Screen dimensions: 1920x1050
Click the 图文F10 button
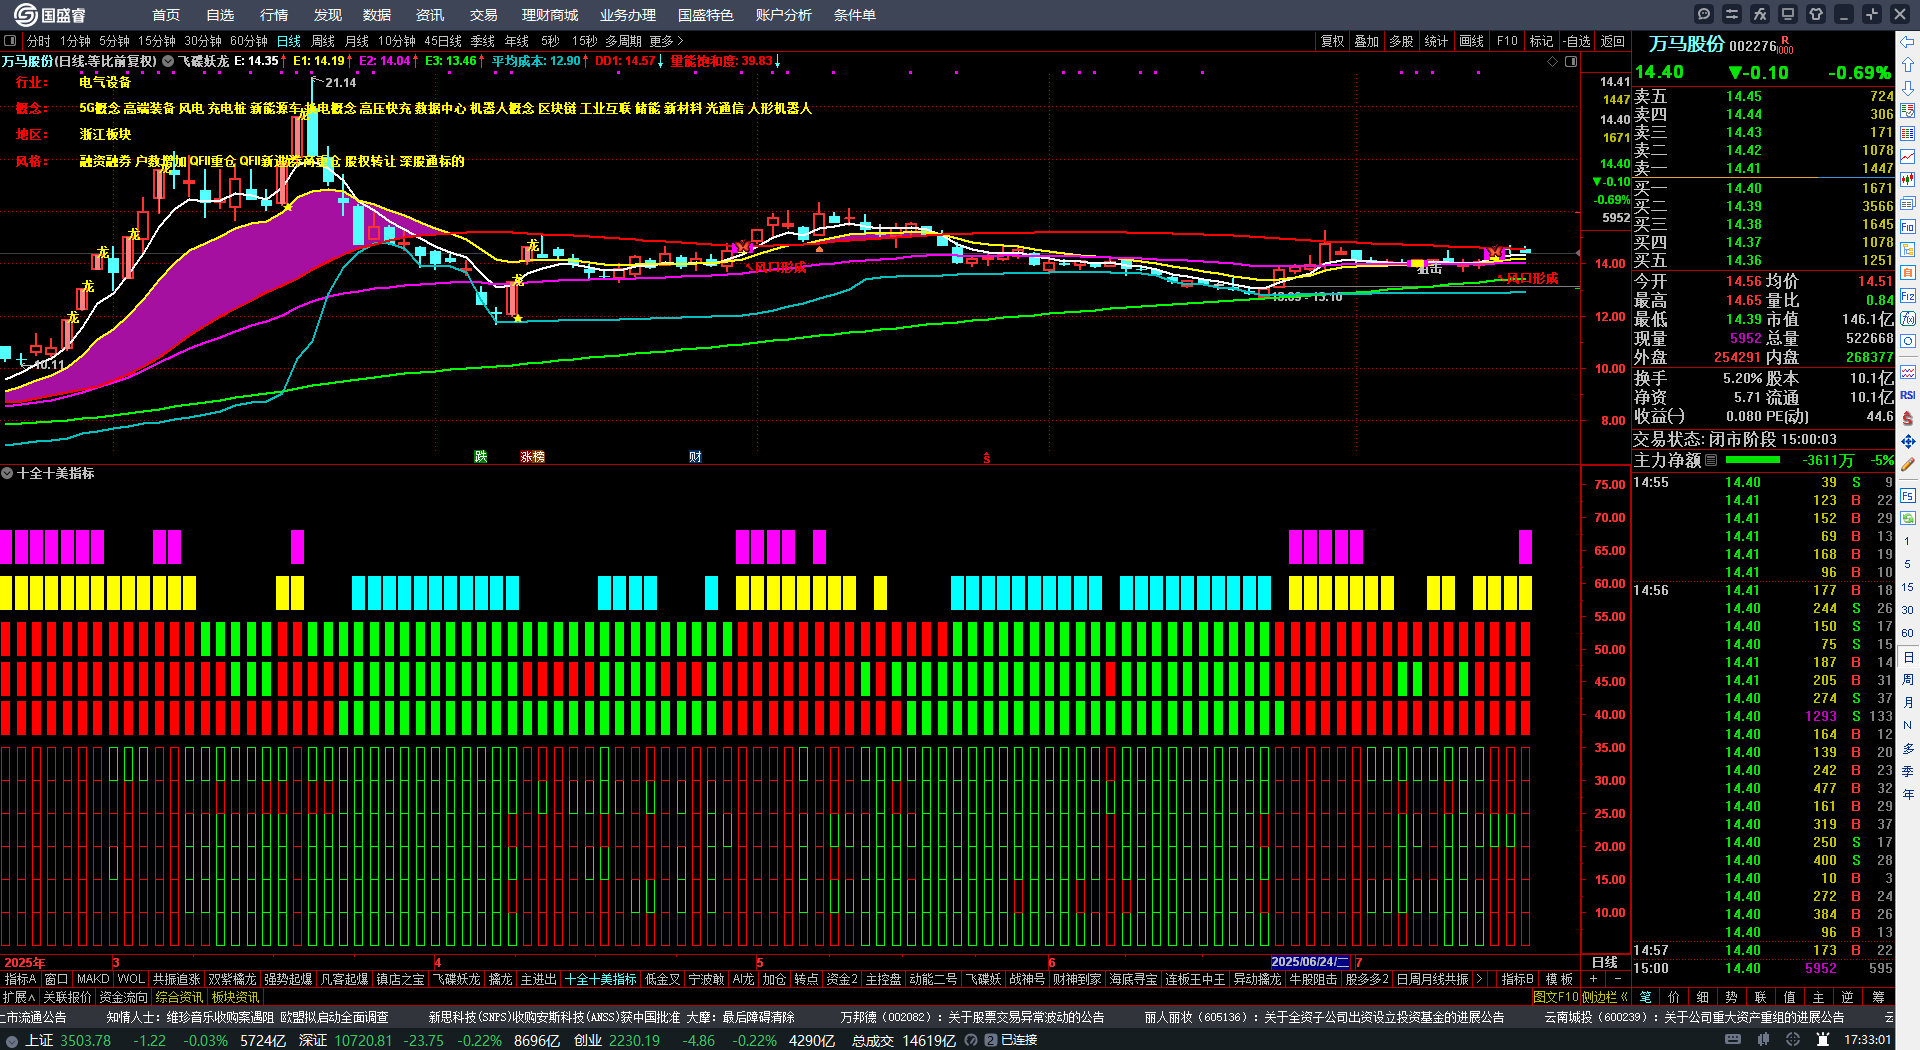[x=1555, y=996]
